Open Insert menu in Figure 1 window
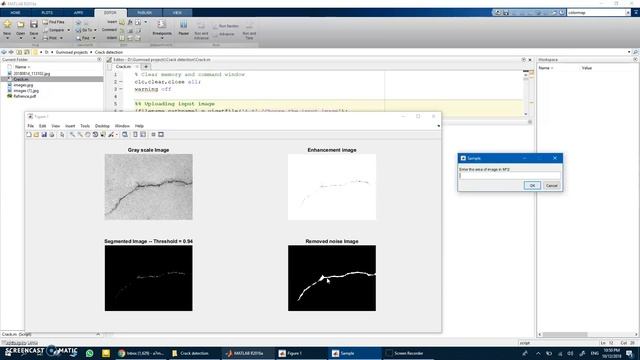This screenshot has width=640, height=360. 70,126
